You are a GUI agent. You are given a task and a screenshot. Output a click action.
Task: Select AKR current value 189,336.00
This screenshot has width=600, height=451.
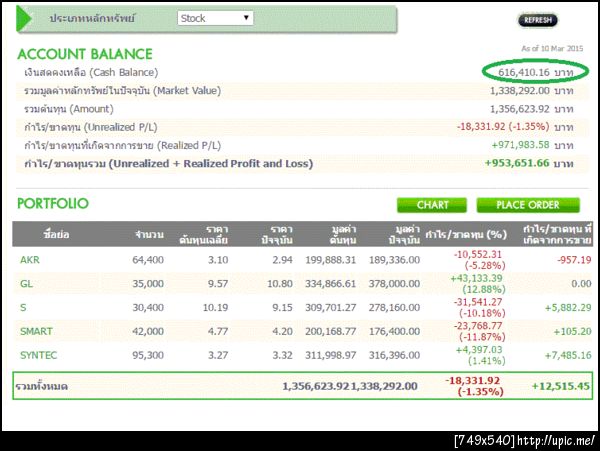click(x=395, y=260)
